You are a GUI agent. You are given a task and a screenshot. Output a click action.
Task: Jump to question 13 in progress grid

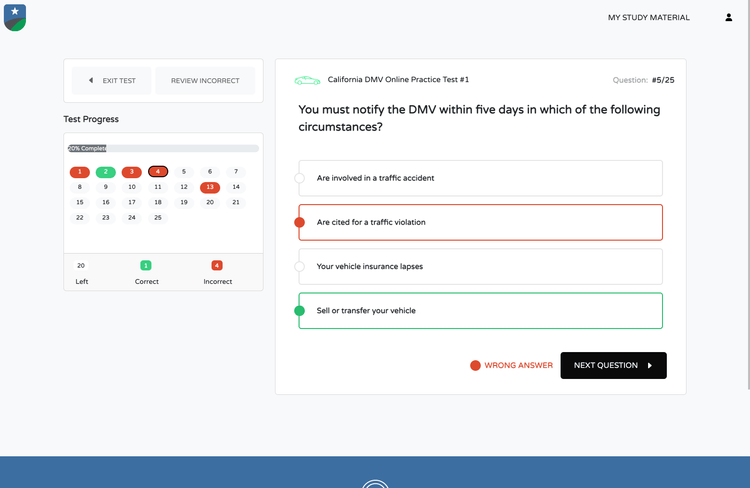point(210,187)
